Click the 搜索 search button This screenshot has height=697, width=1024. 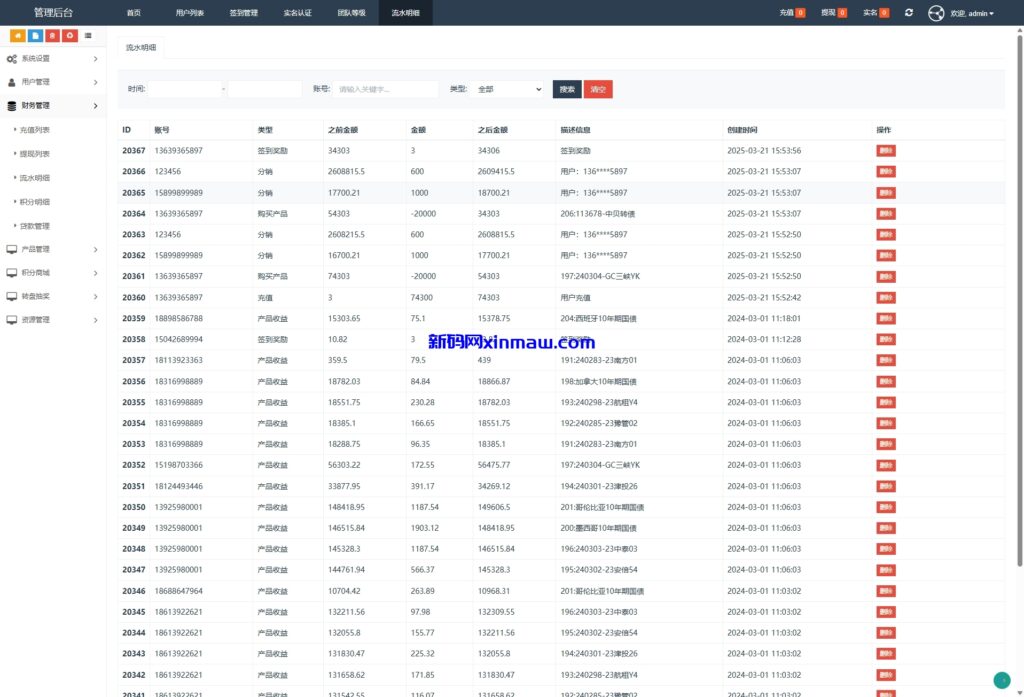pos(565,89)
